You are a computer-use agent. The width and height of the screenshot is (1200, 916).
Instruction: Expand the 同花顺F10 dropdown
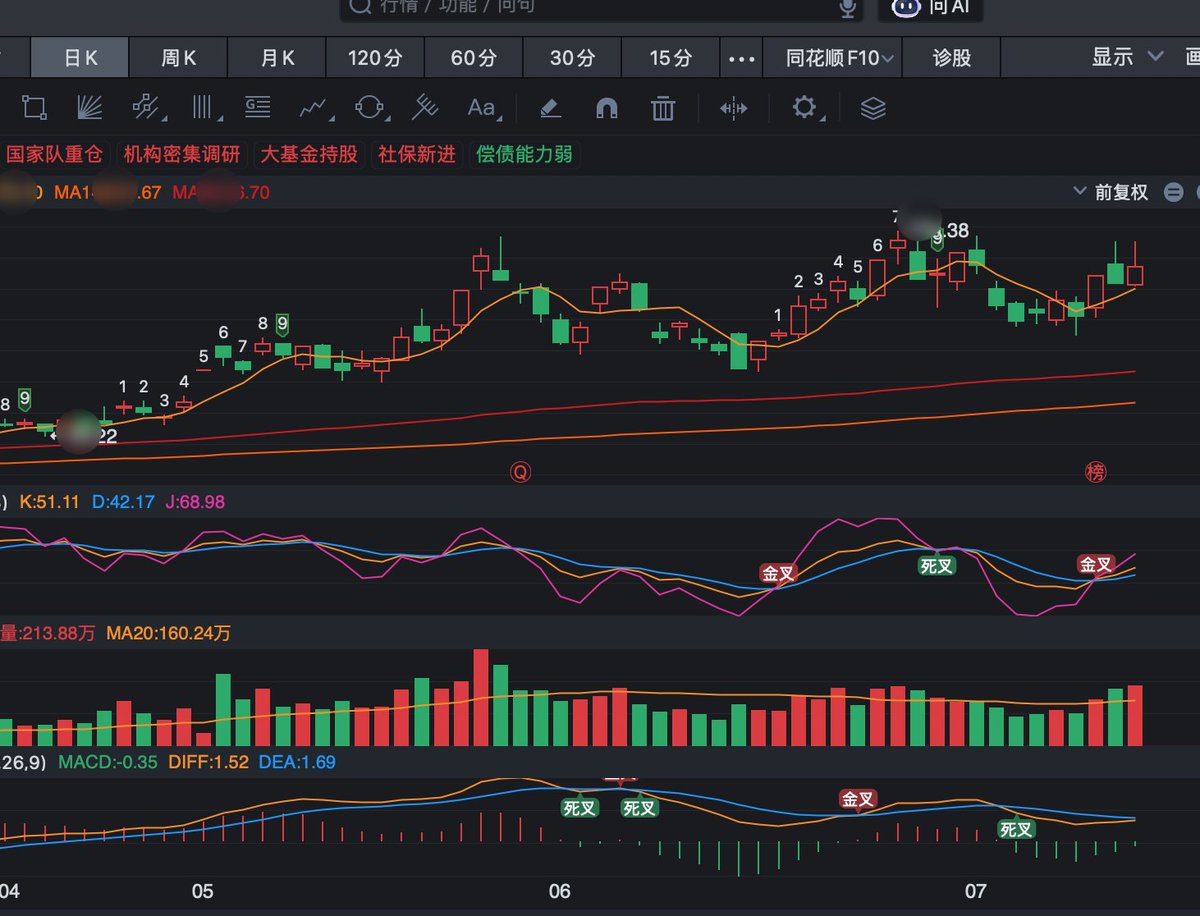pyautogui.click(x=841, y=58)
